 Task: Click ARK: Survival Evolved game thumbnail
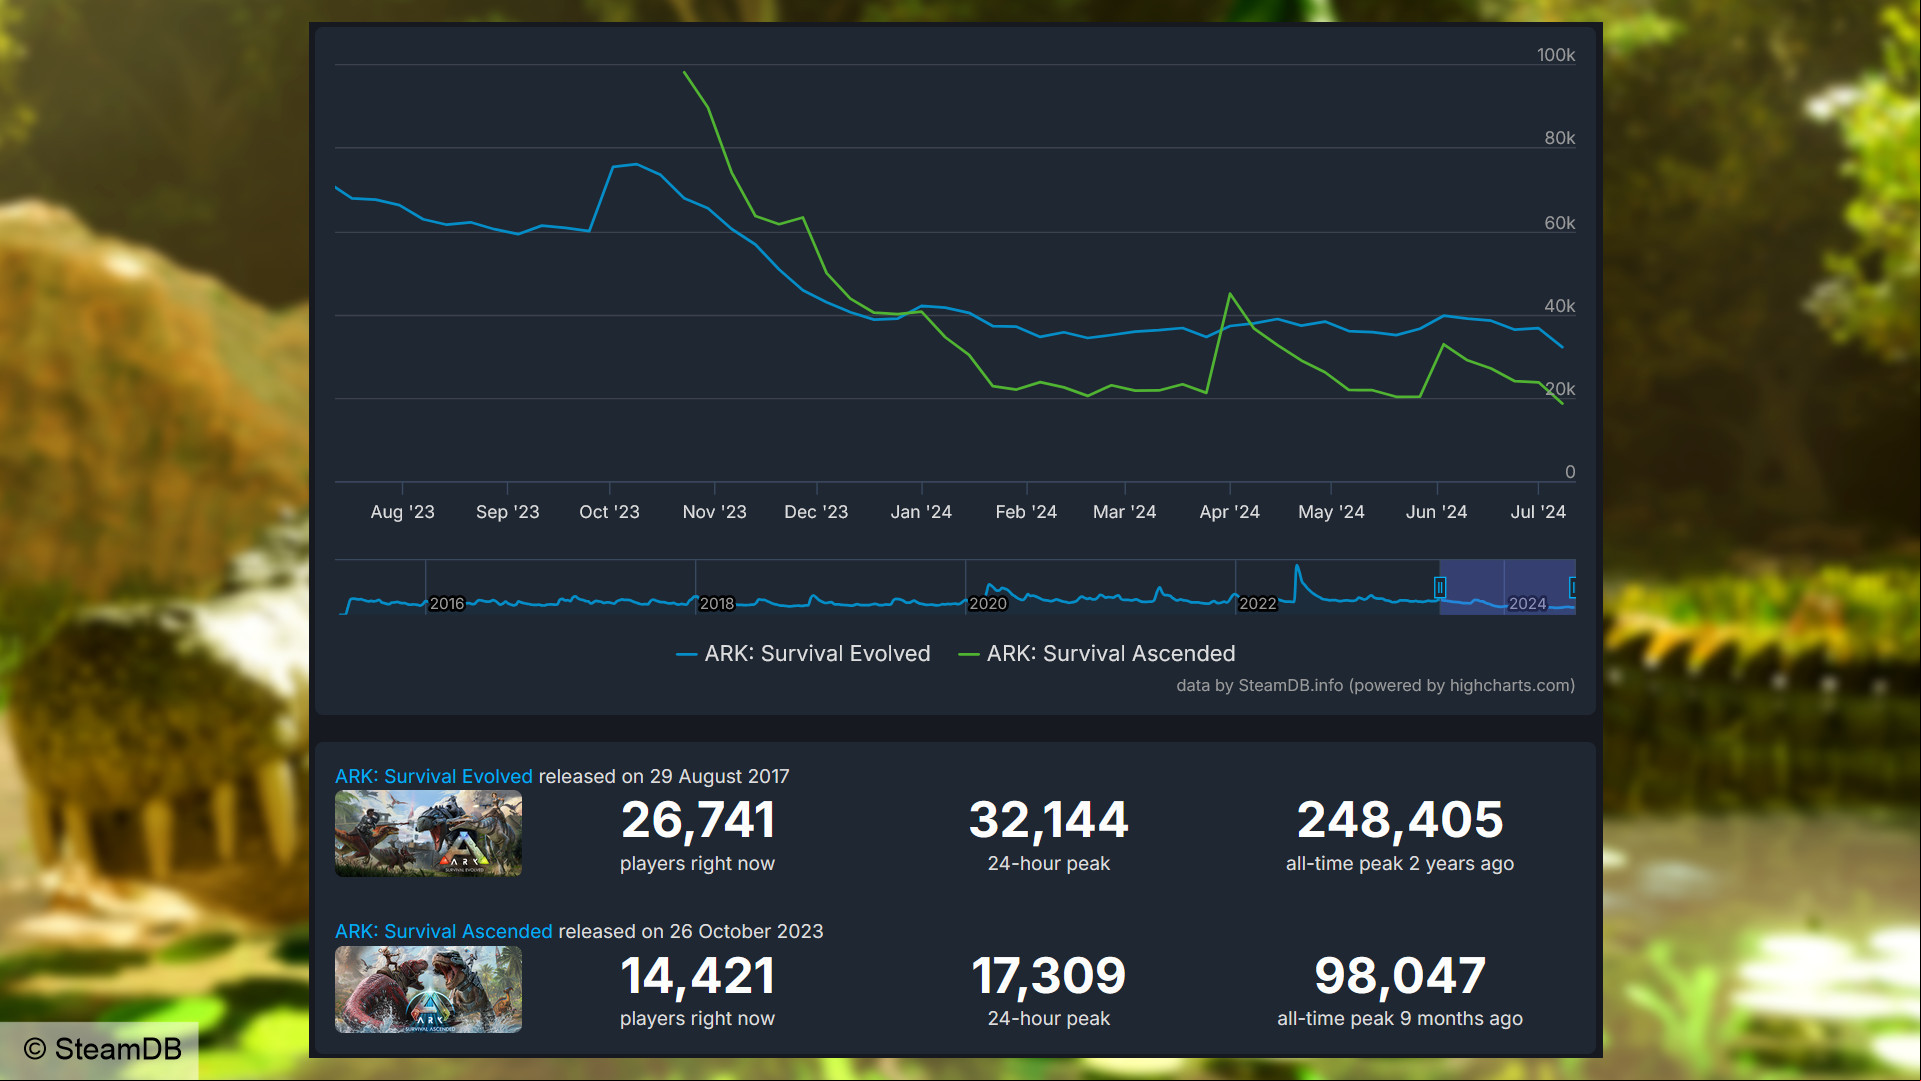tap(428, 833)
